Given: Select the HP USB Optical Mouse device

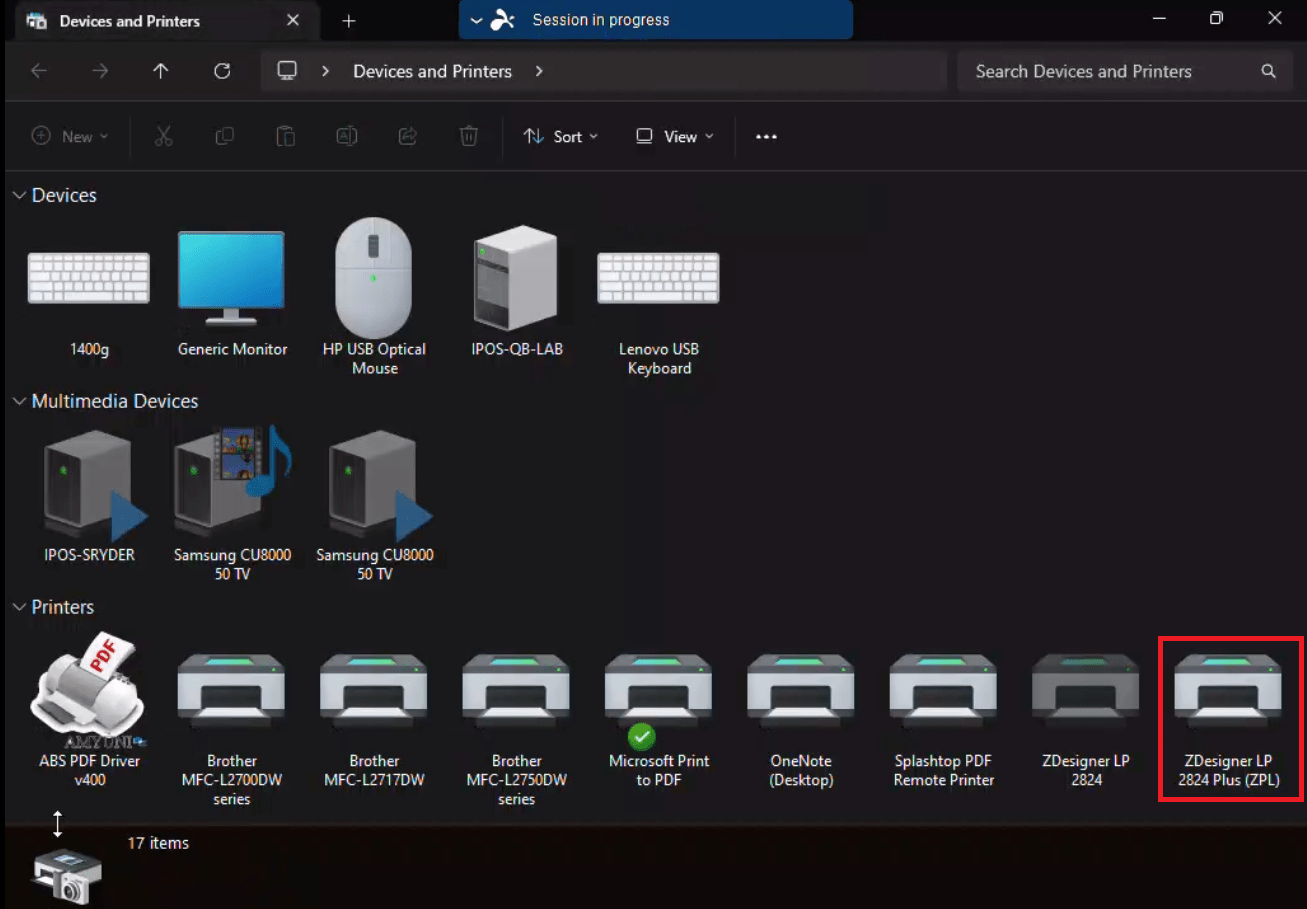Looking at the screenshot, I should tap(374, 278).
